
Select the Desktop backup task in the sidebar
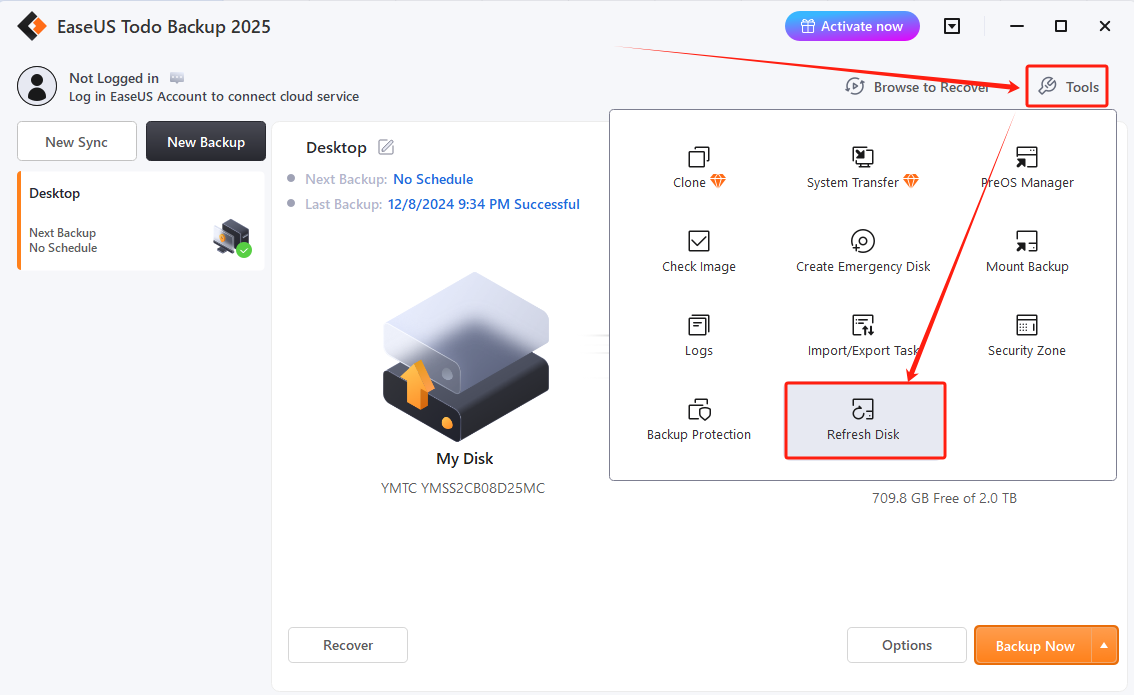[141, 221]
